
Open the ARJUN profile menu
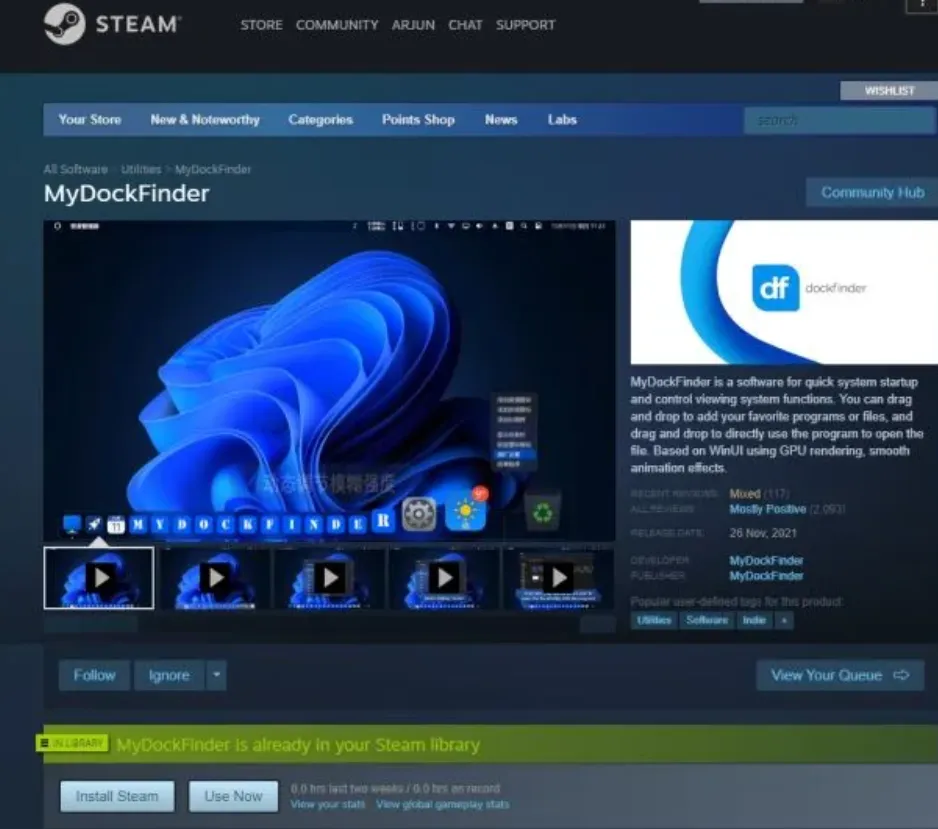click(413, 25)
